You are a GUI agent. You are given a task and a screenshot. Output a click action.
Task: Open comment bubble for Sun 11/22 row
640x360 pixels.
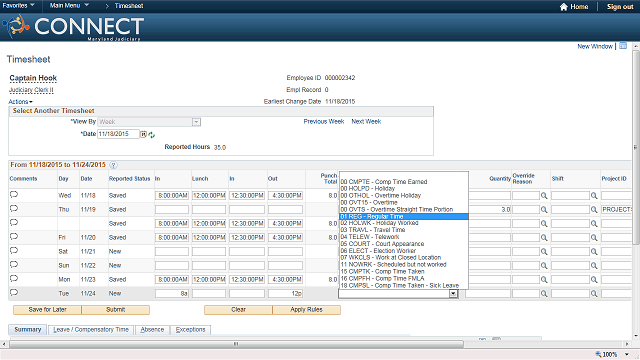(x=14, y=264)
